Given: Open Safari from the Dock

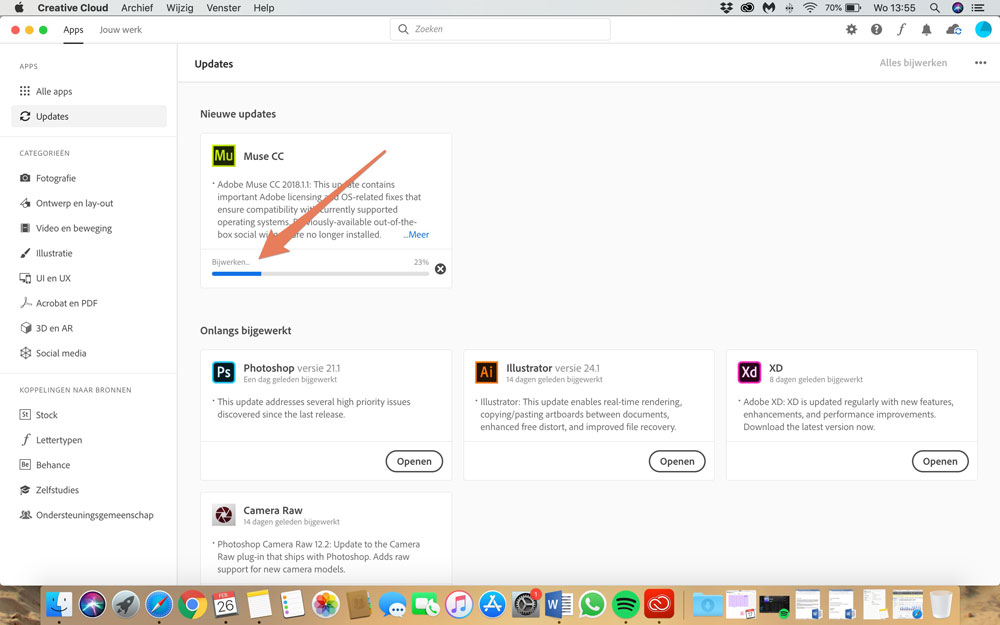Looking at the screenshot, I should pyautogui.click(x=159, y=603).
